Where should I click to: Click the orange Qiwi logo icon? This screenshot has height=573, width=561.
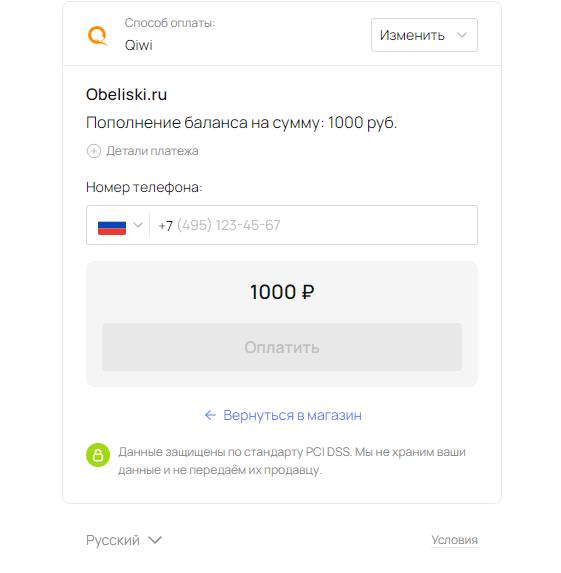click(98, 36)
